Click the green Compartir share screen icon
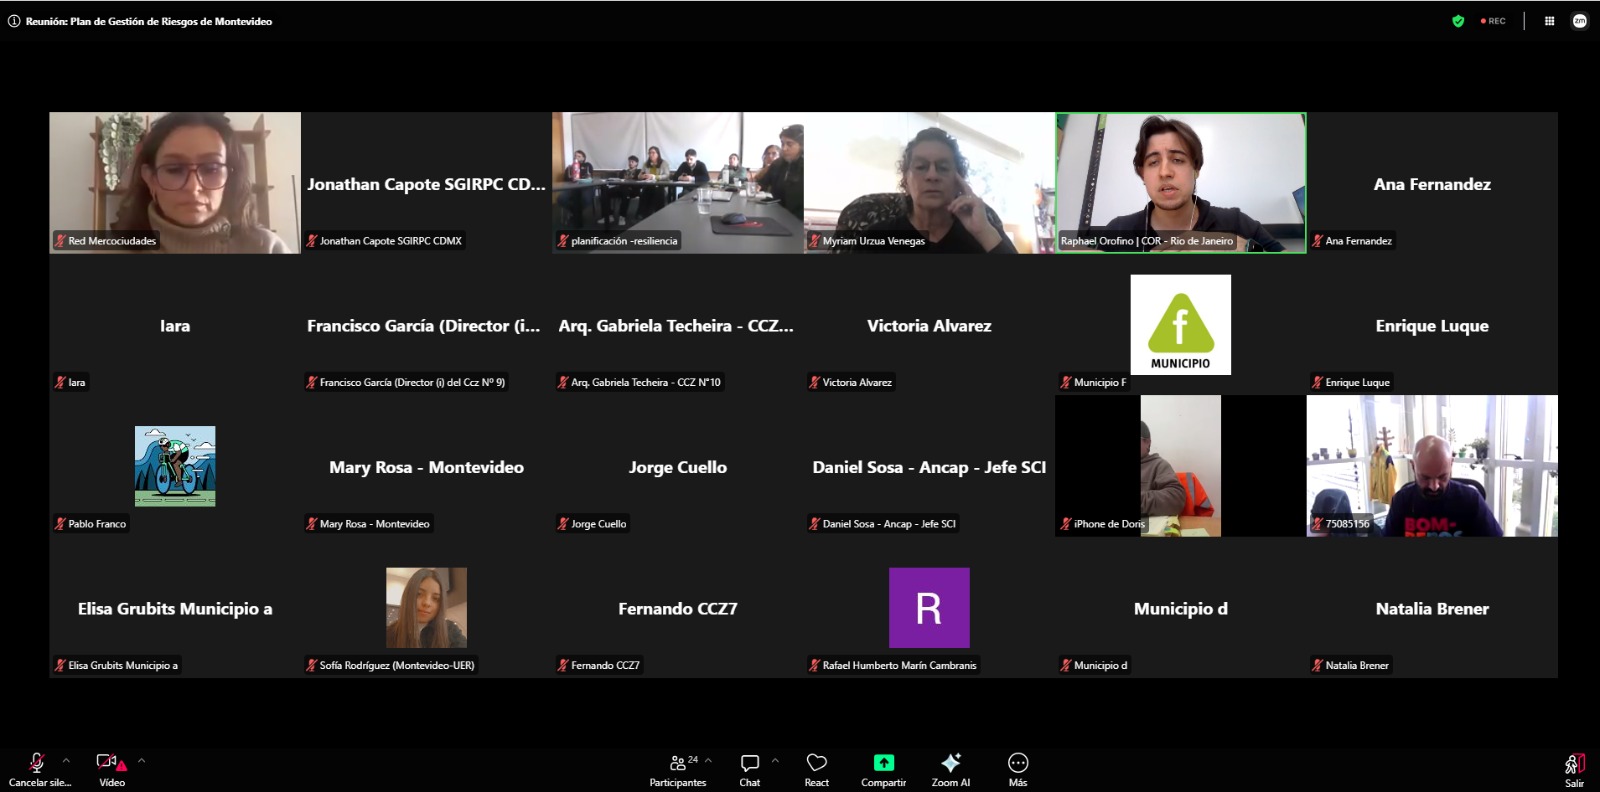Viewport: 1600px width, 792px height. 884,763
